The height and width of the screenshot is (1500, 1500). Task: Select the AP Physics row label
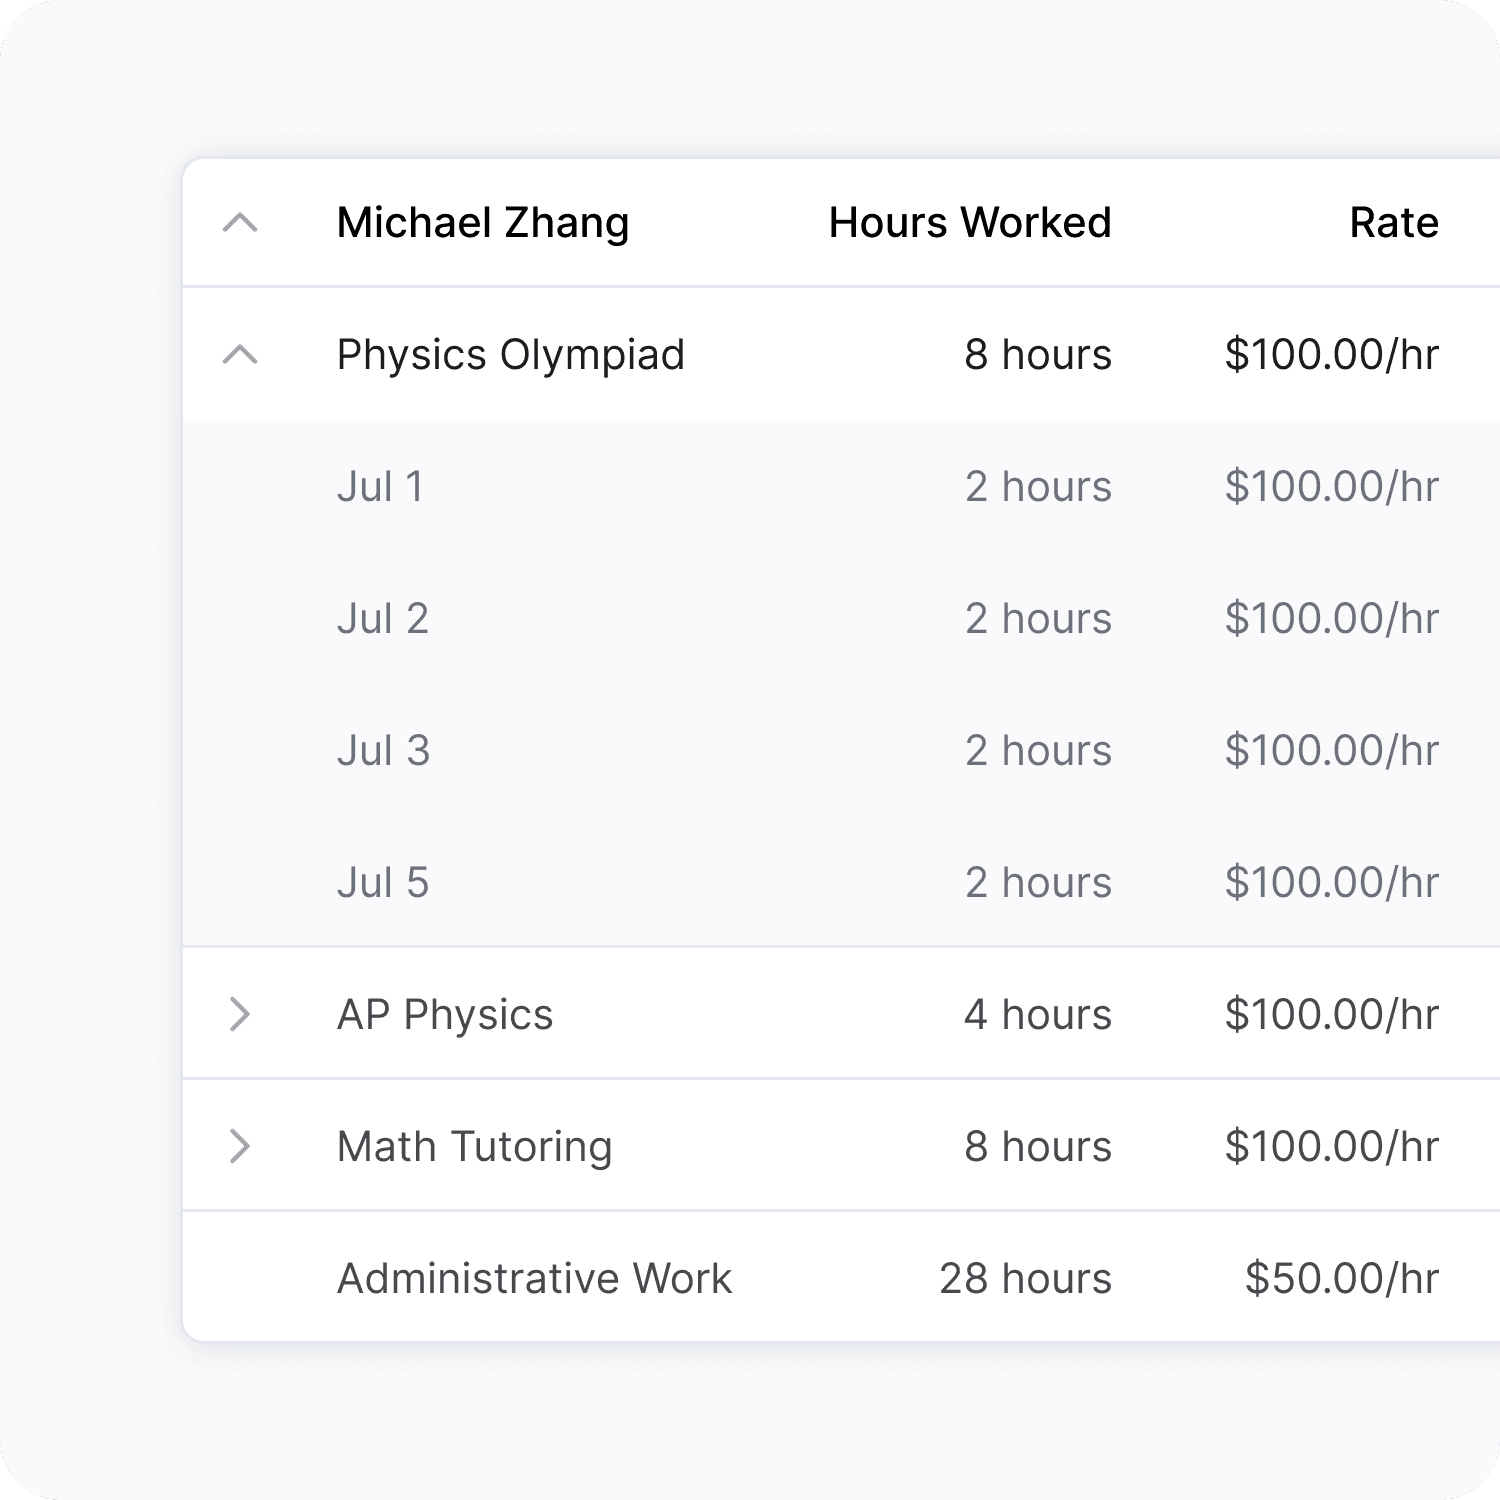click(445, 1015)
